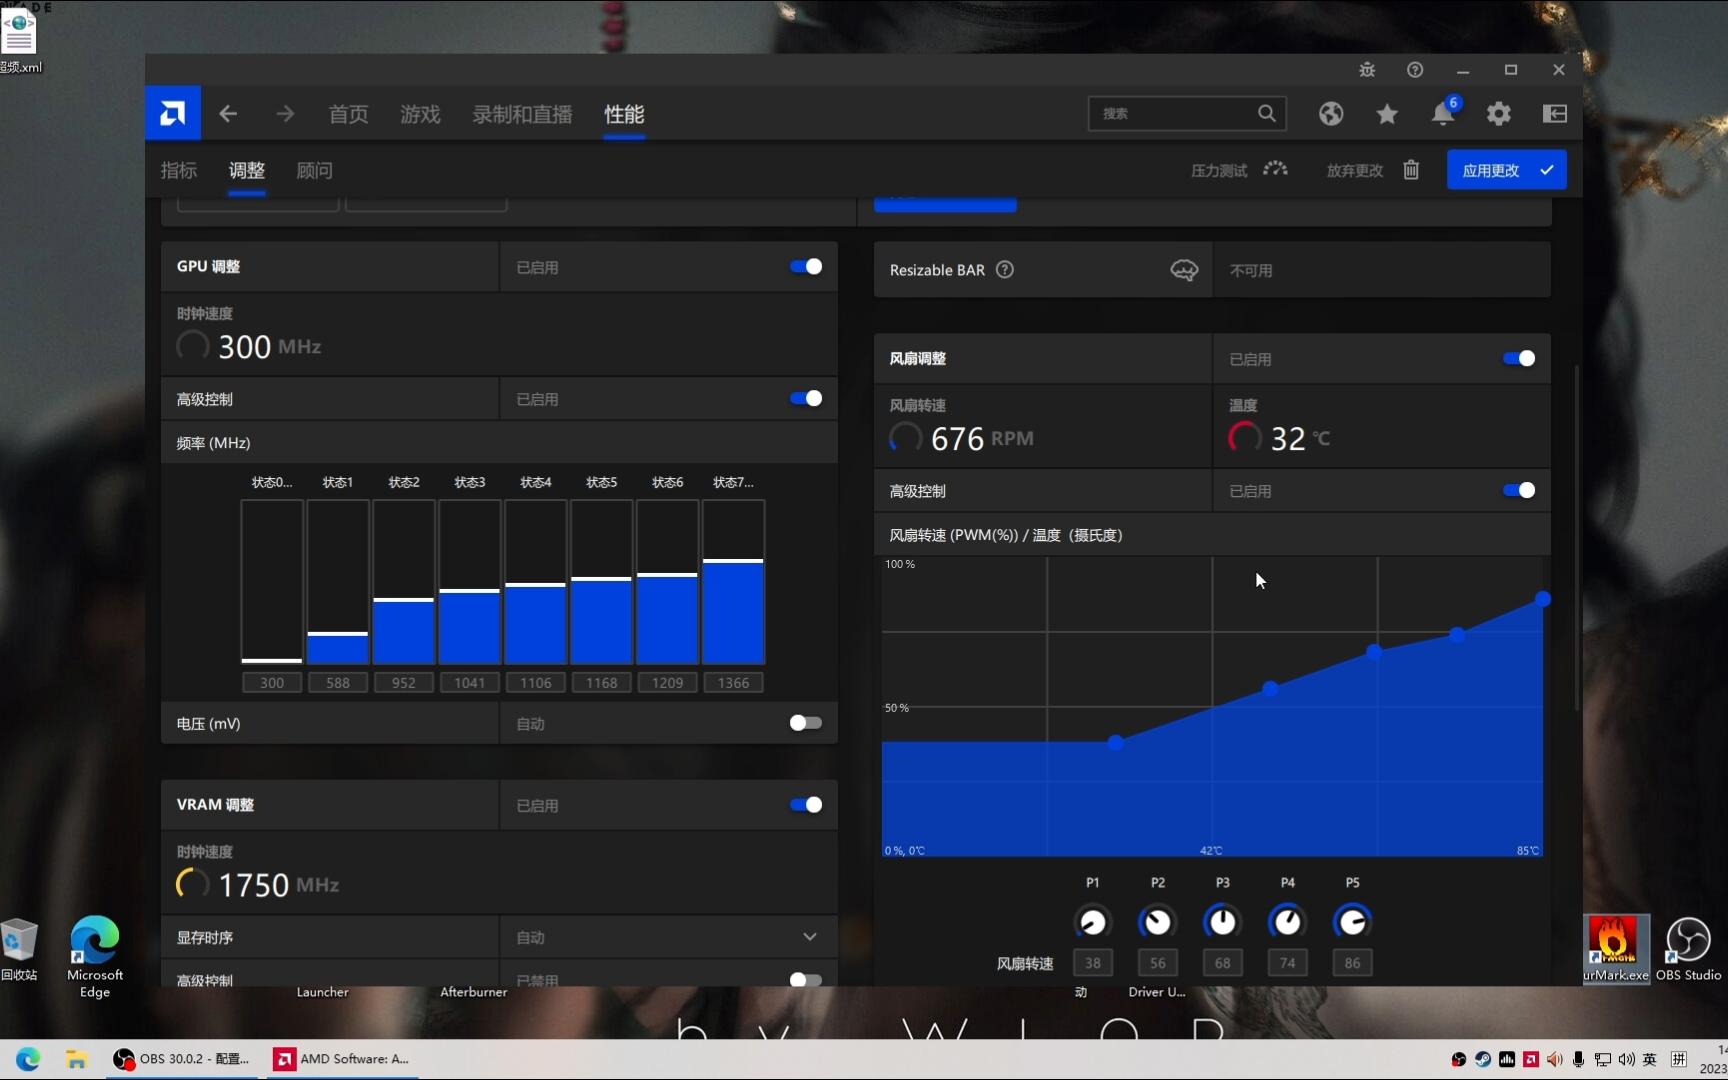Open the 首页 tab
1728x1080 pixels.
point(348,114)
